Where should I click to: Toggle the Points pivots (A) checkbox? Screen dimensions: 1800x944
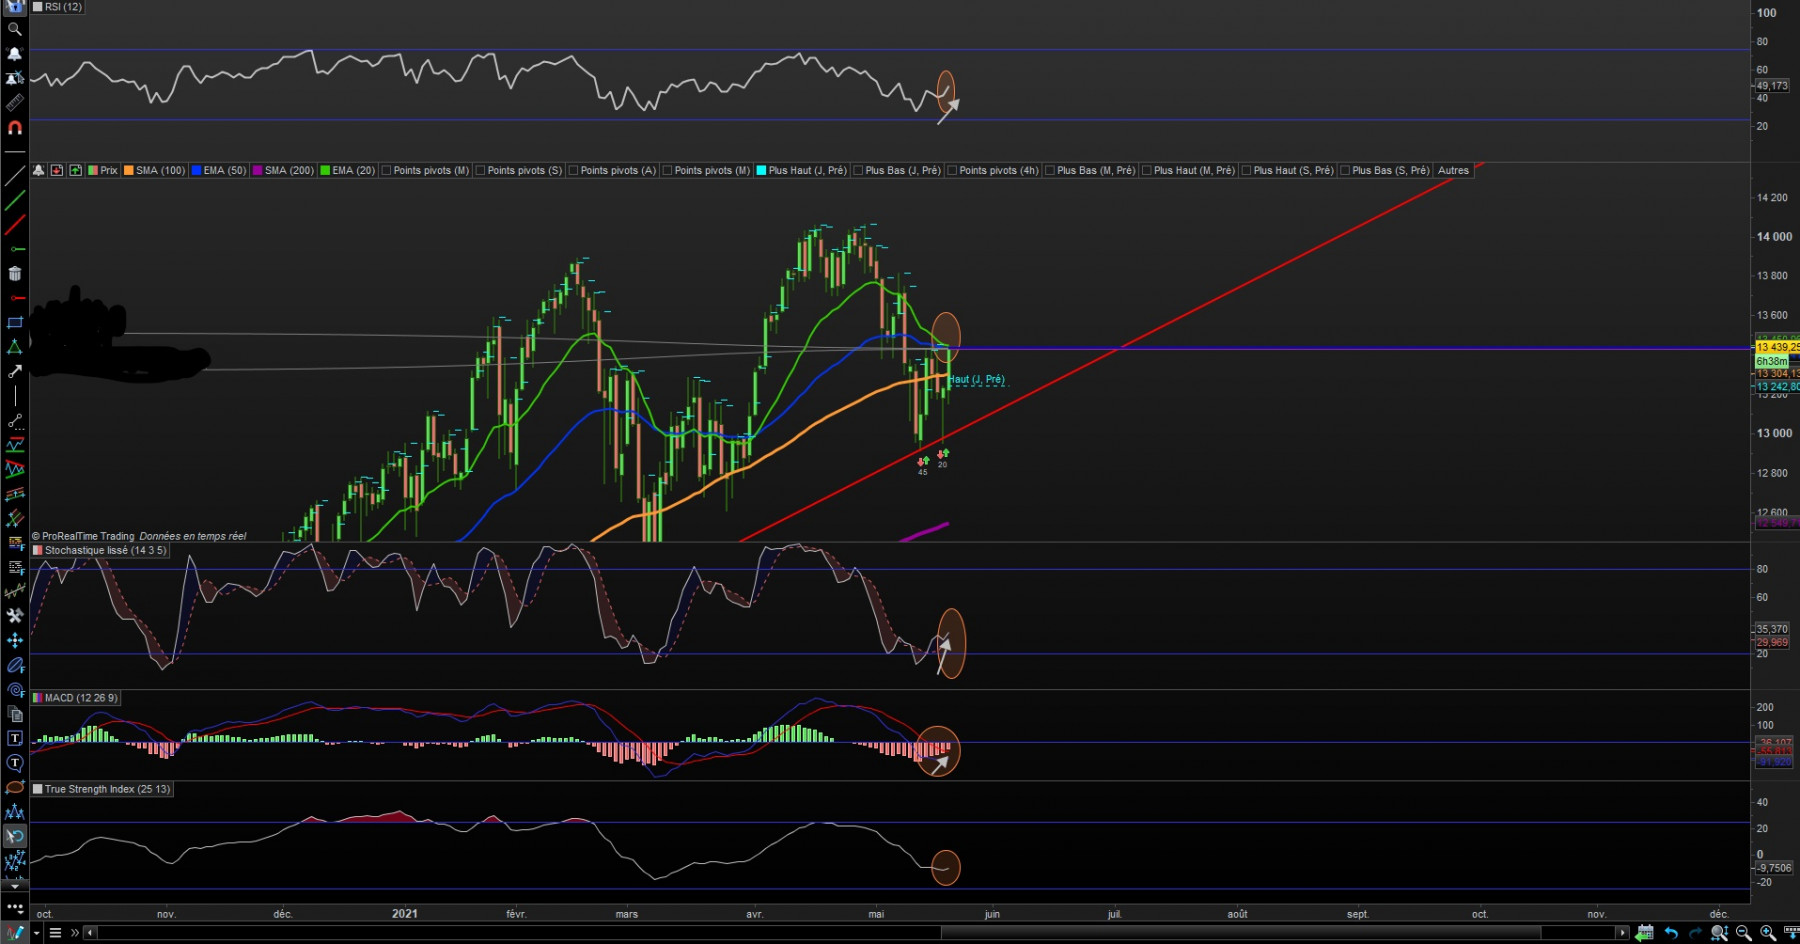point(573,170)
